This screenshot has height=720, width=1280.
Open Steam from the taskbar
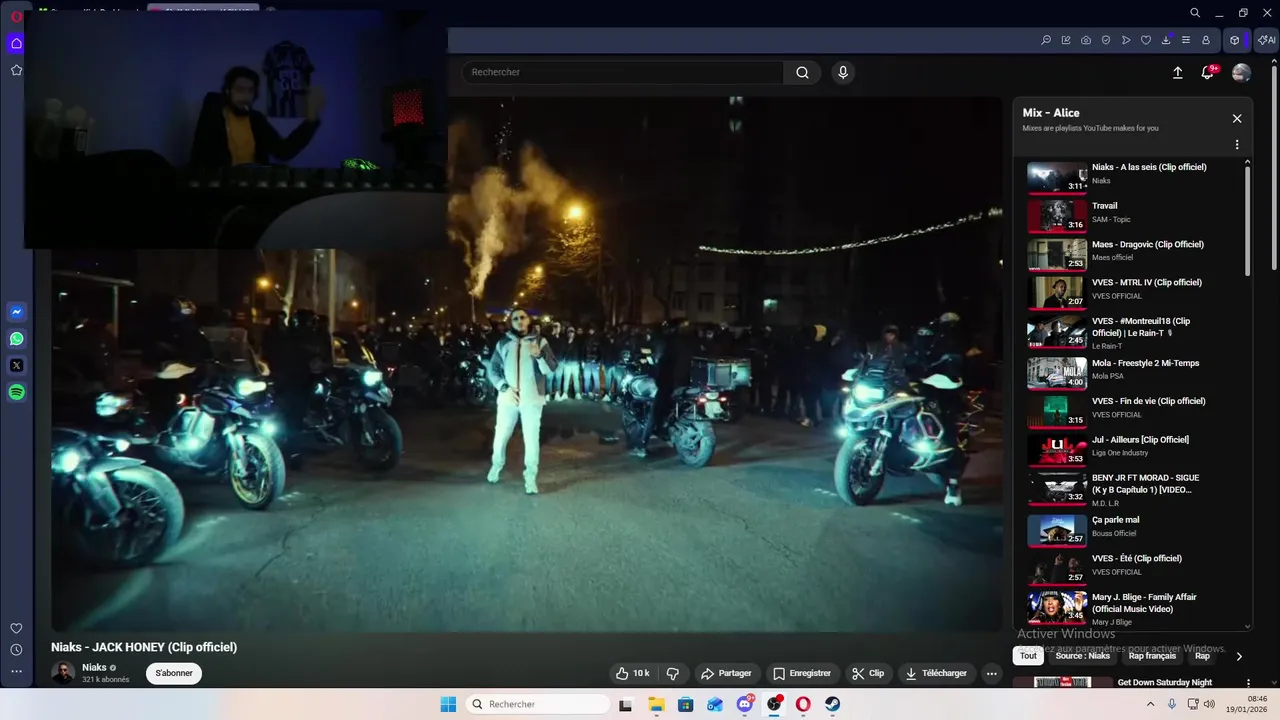coord(832,704)
